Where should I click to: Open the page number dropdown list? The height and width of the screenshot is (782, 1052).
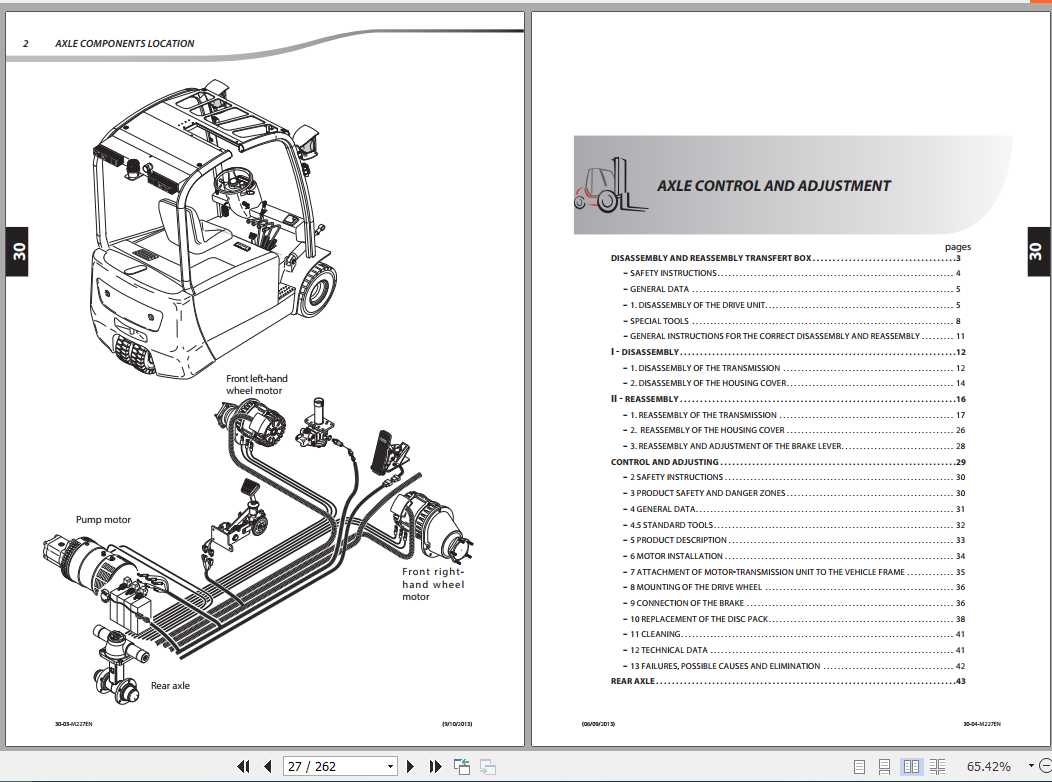click(x=390, y=765)
